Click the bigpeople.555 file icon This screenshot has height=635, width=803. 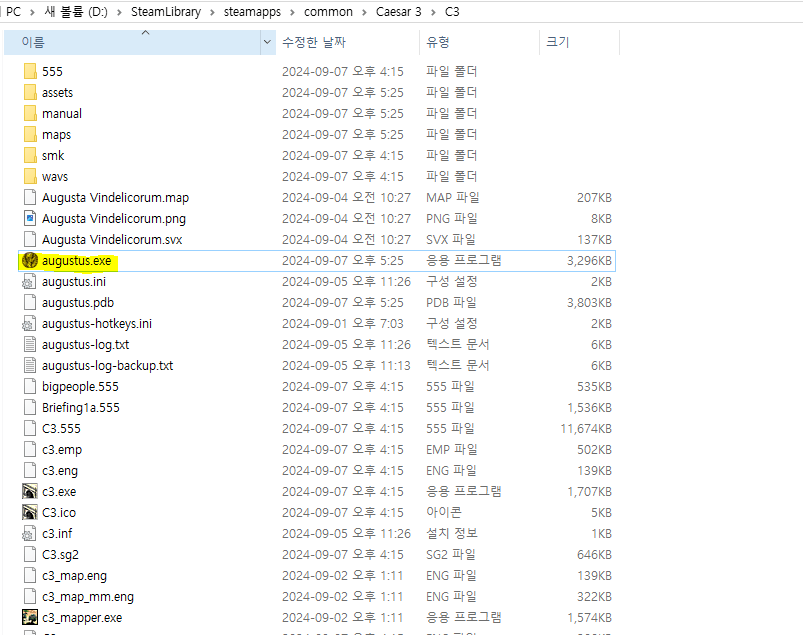click(x=30, y=386)
